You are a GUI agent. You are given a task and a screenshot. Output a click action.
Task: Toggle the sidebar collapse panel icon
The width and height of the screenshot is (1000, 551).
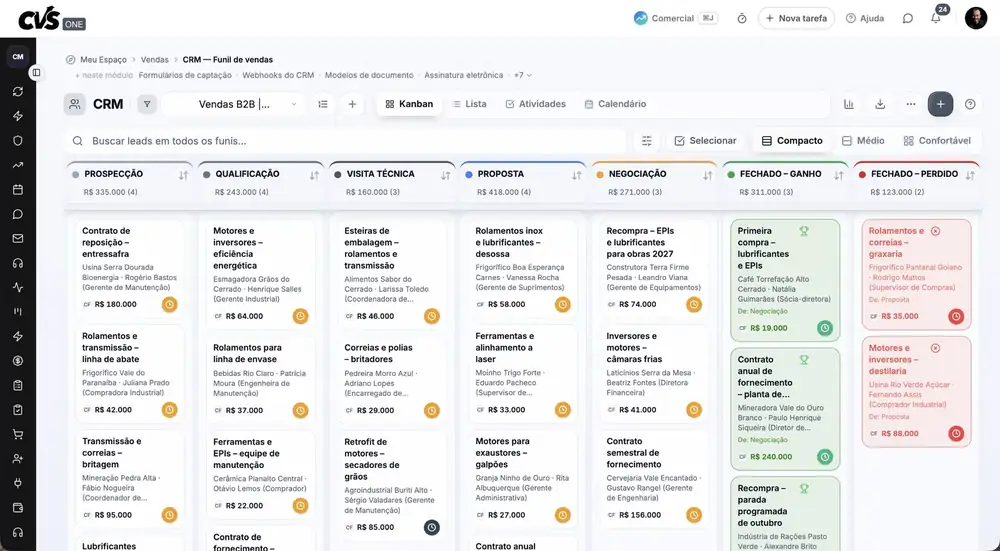point(36,73)
